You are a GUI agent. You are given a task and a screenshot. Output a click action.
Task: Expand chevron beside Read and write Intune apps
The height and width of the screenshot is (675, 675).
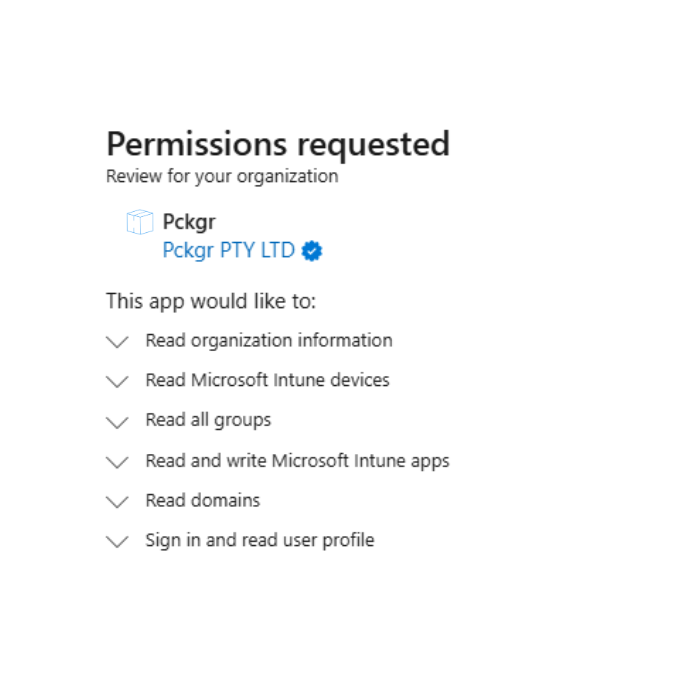pyautogui.click(x=117, y=462)
